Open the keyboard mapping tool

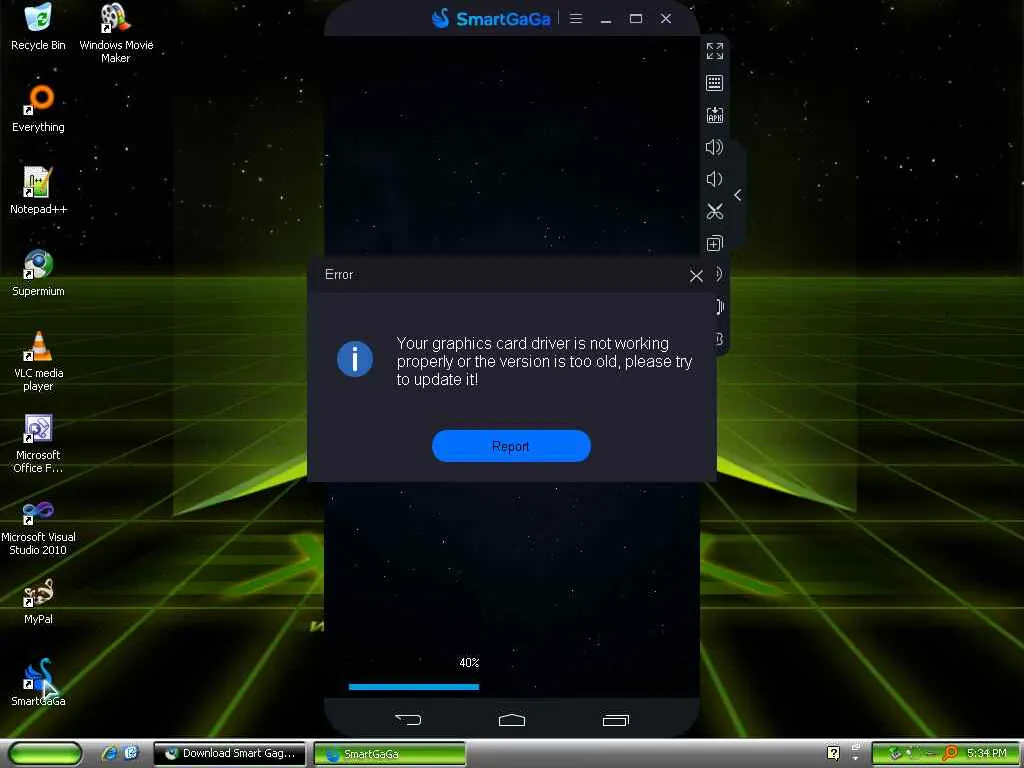714,83
